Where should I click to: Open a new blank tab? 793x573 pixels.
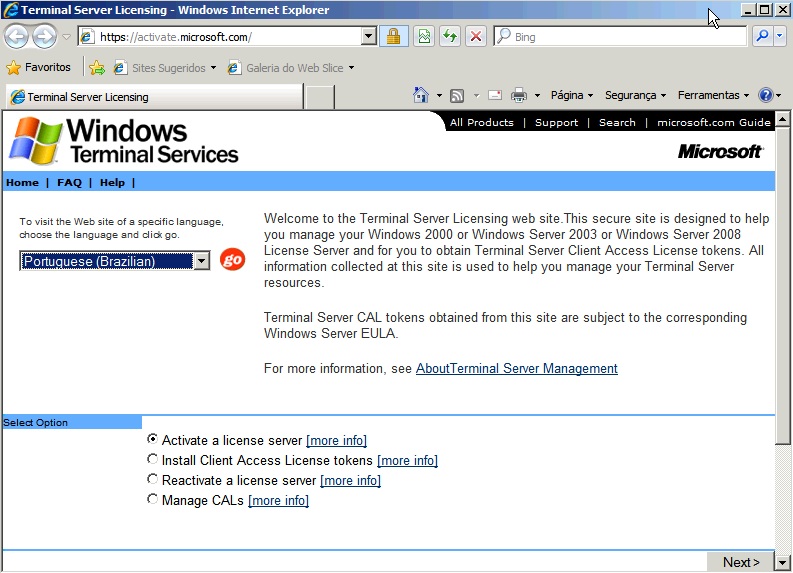click(320, 97)
